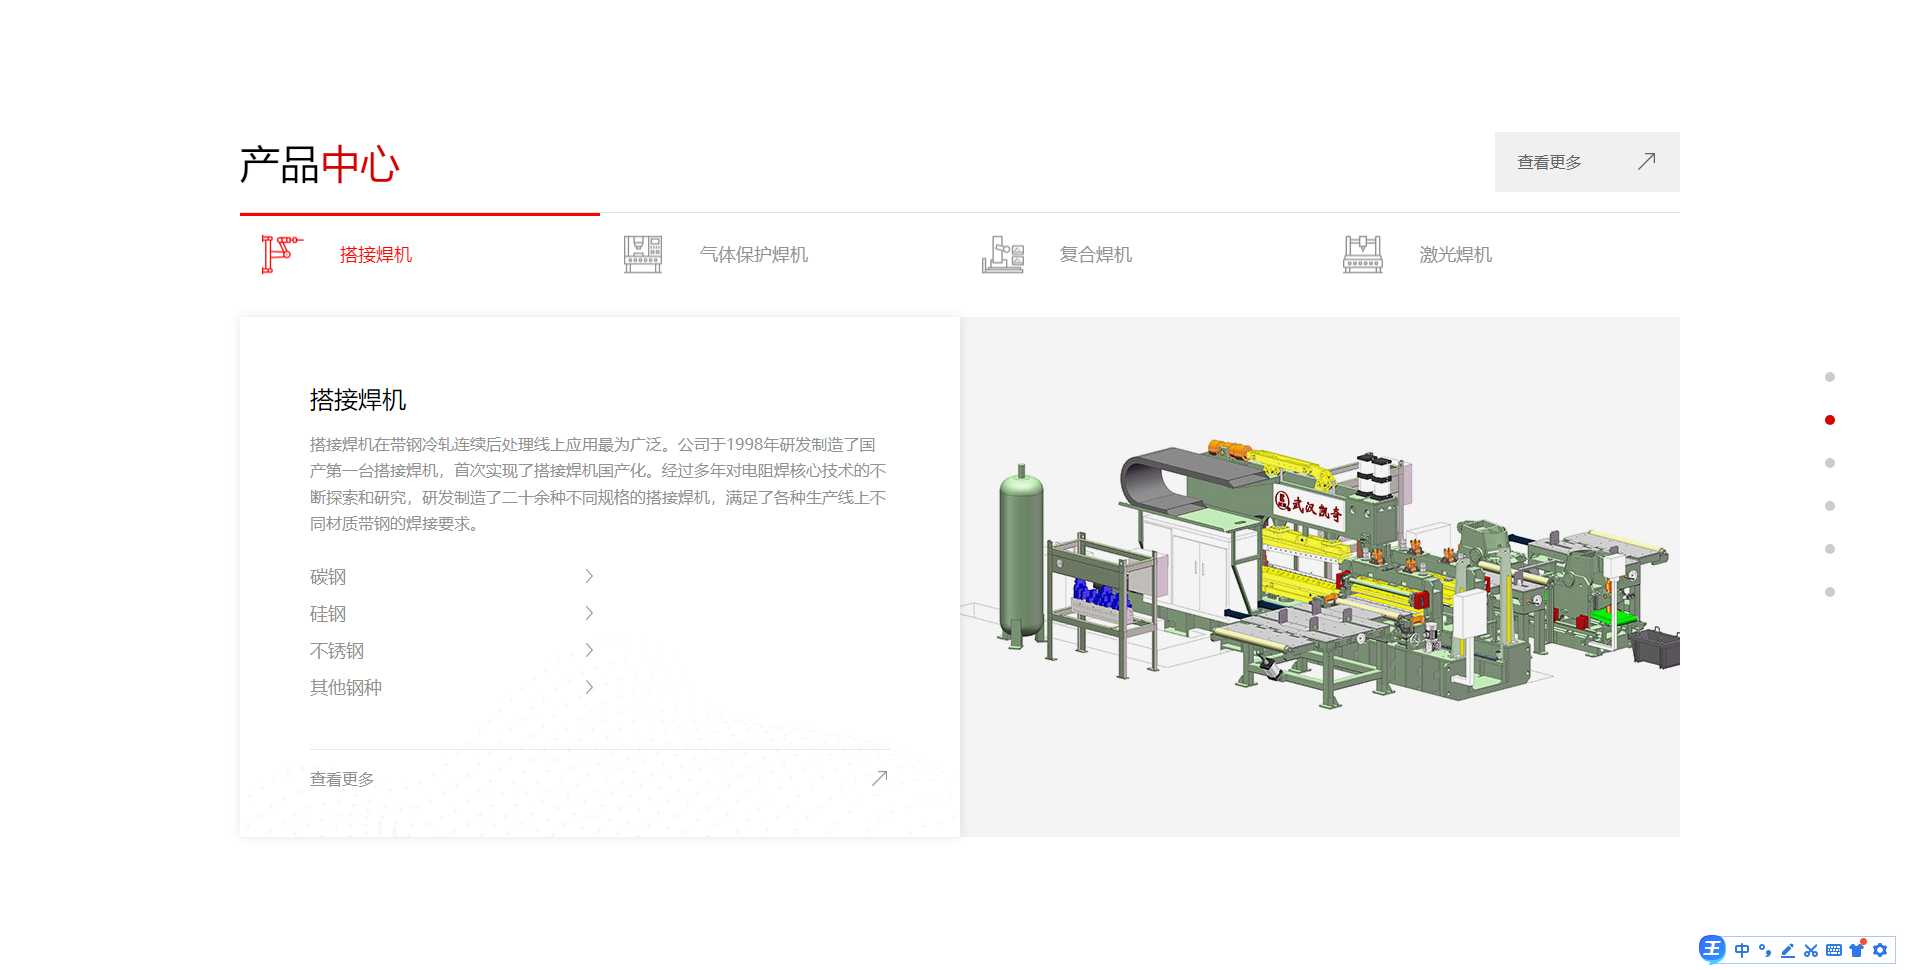The height and width of the screenshot is (969, 1920).
Task: Click the 搭接焊机 card heading
Action: pyautogui.click(x=358, y=400)
